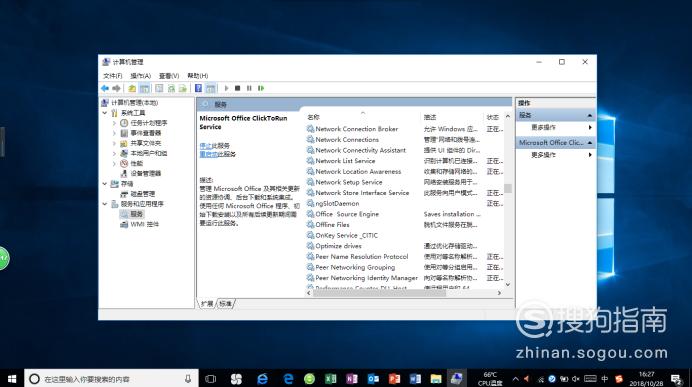Sort by the 描述 column header
The width and height of the screenshot is (692, 387).
point(452,117)
